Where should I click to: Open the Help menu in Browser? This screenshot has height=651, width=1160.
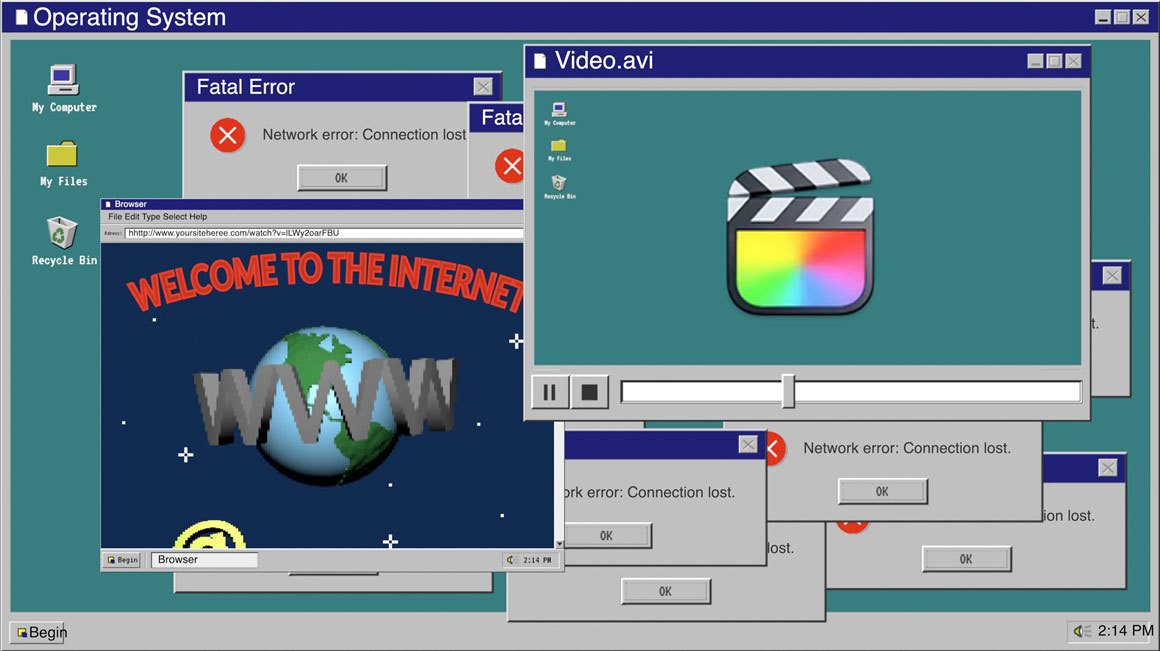pos(199,216)
